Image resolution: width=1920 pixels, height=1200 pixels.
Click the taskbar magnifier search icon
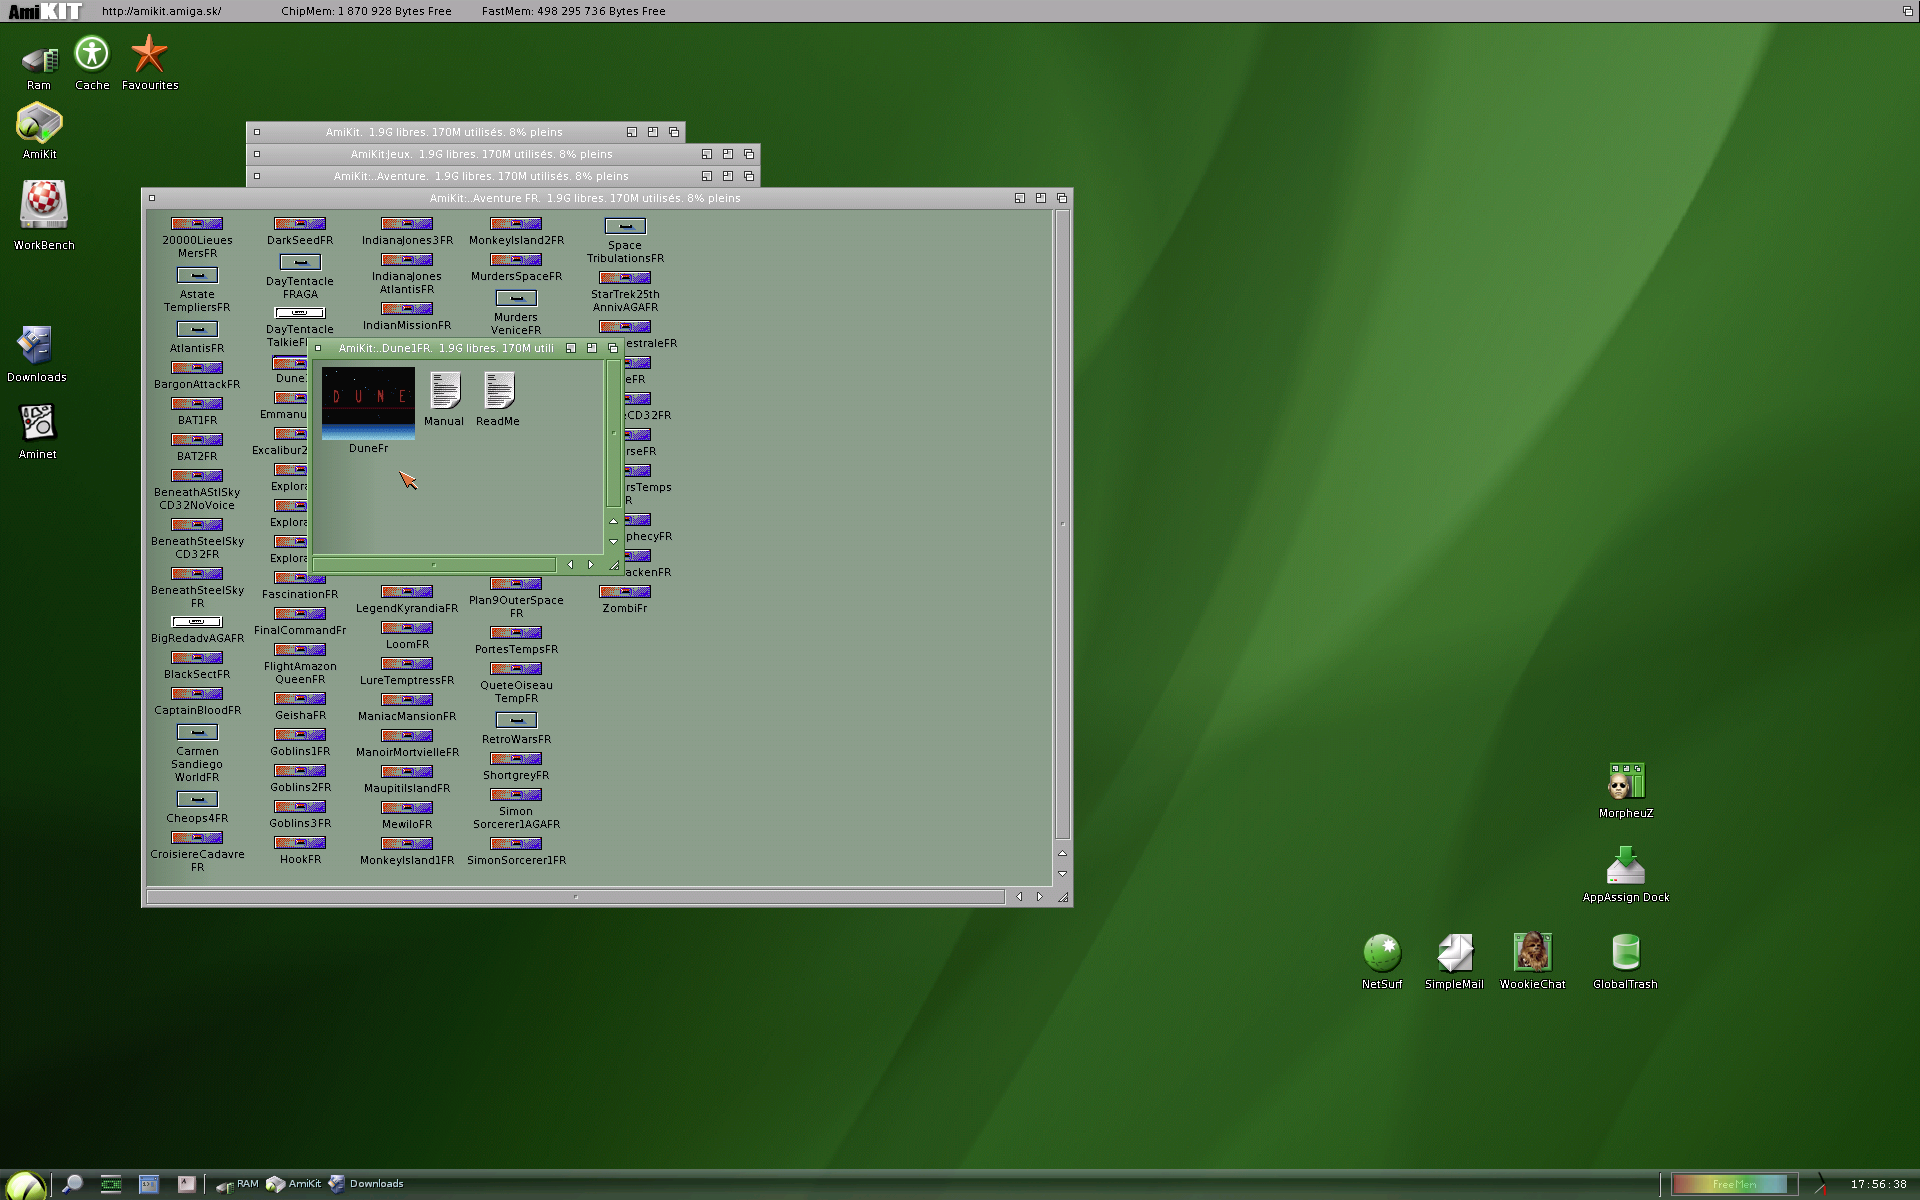click(72, 1184)
